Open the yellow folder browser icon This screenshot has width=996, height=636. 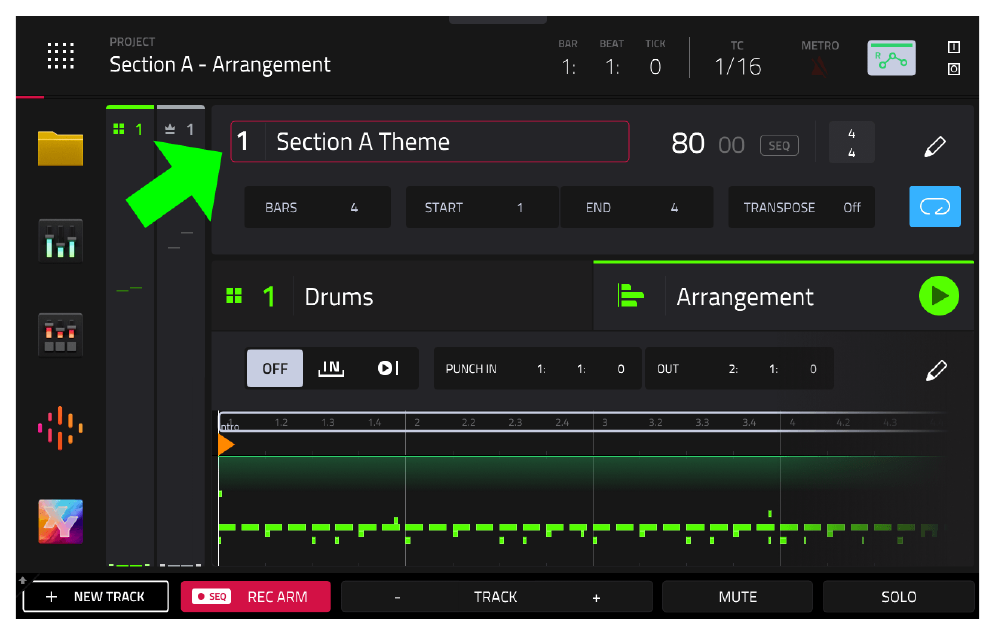[x=60, y=148]
